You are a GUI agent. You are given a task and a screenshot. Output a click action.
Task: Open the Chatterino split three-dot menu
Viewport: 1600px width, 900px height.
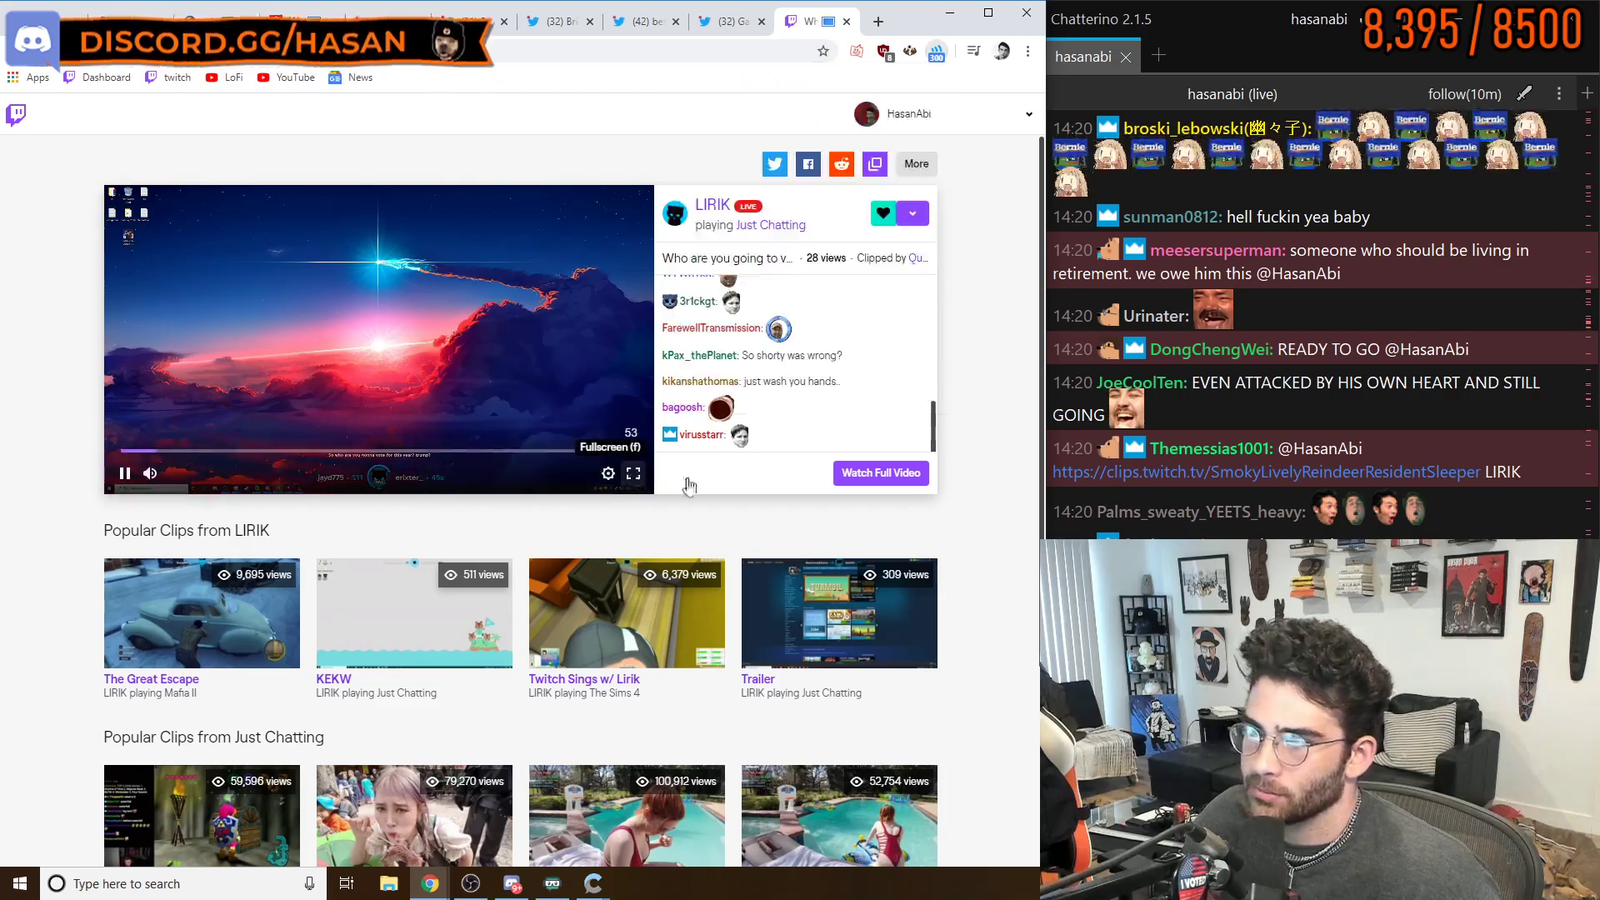(1559, 93)
